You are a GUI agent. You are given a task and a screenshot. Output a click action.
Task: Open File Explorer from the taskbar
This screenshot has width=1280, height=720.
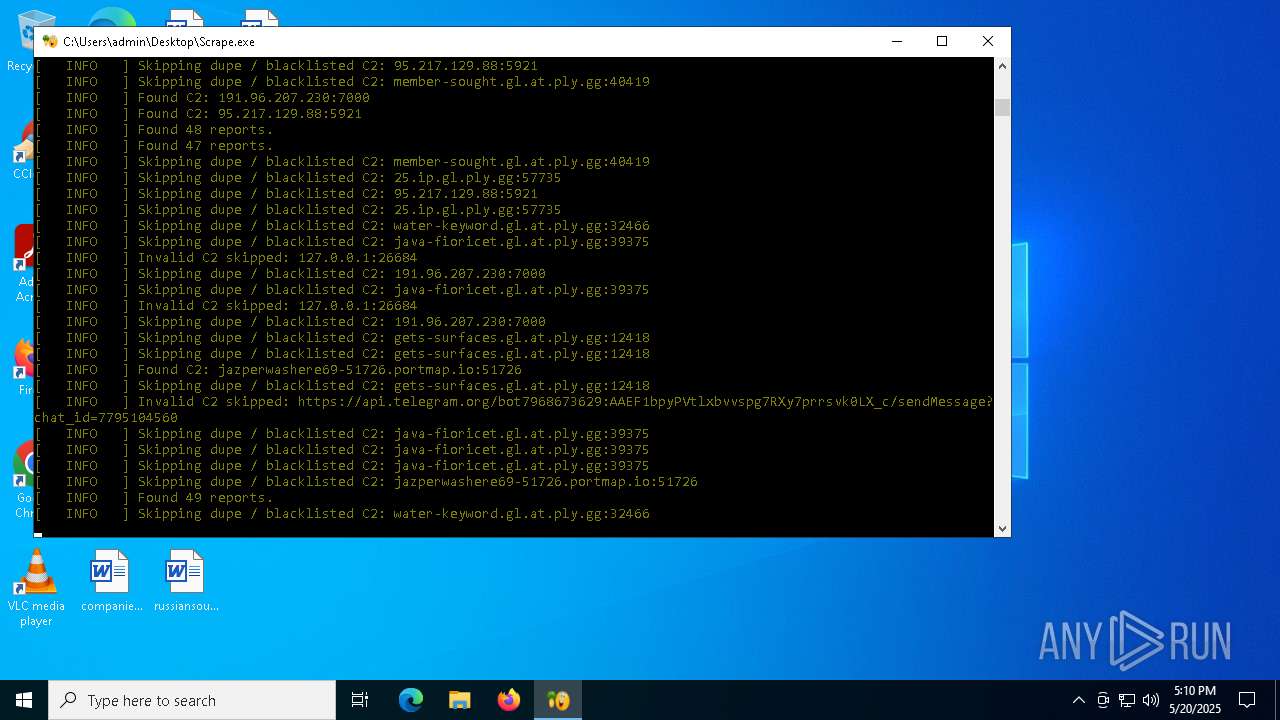[x=460, y=700]
